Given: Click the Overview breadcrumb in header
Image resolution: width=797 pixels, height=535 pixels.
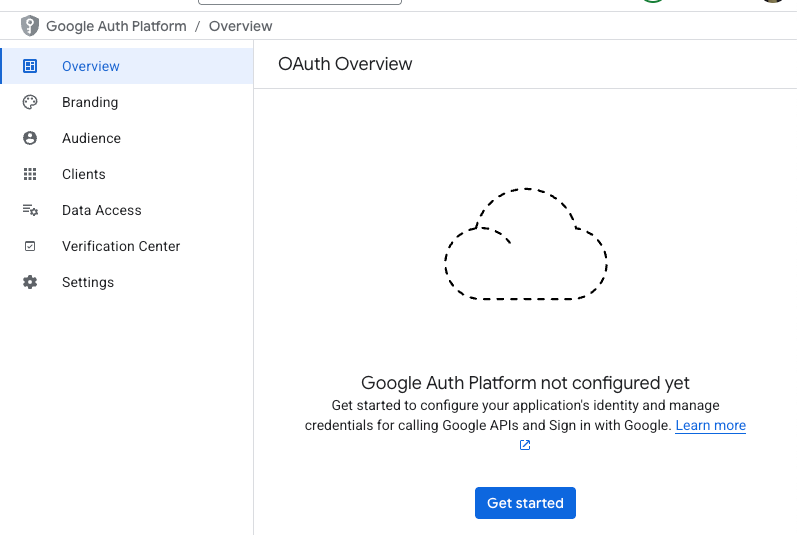Looking at the screenshot, I should tap(240, 26).
